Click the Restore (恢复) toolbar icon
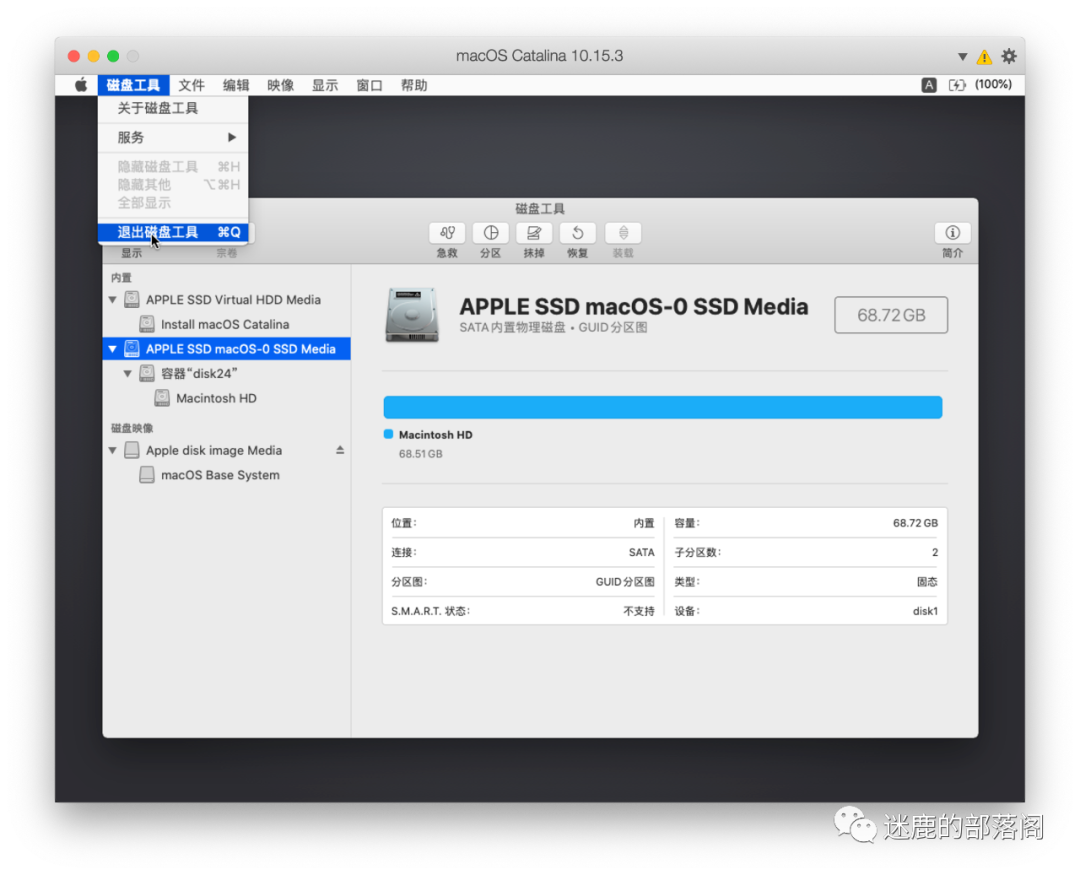 [x=577, y=233]
